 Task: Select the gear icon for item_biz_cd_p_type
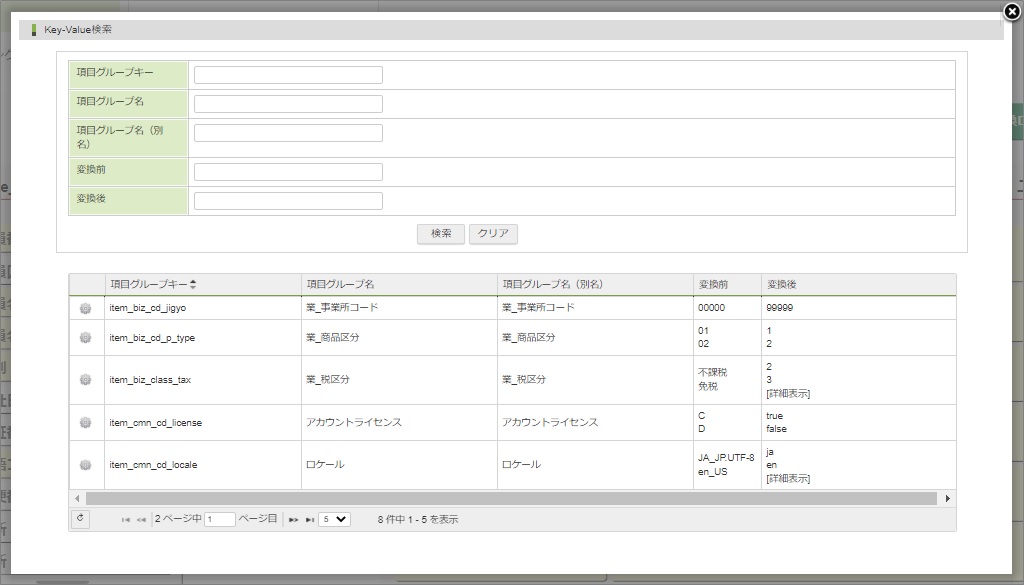coord(86,338)
